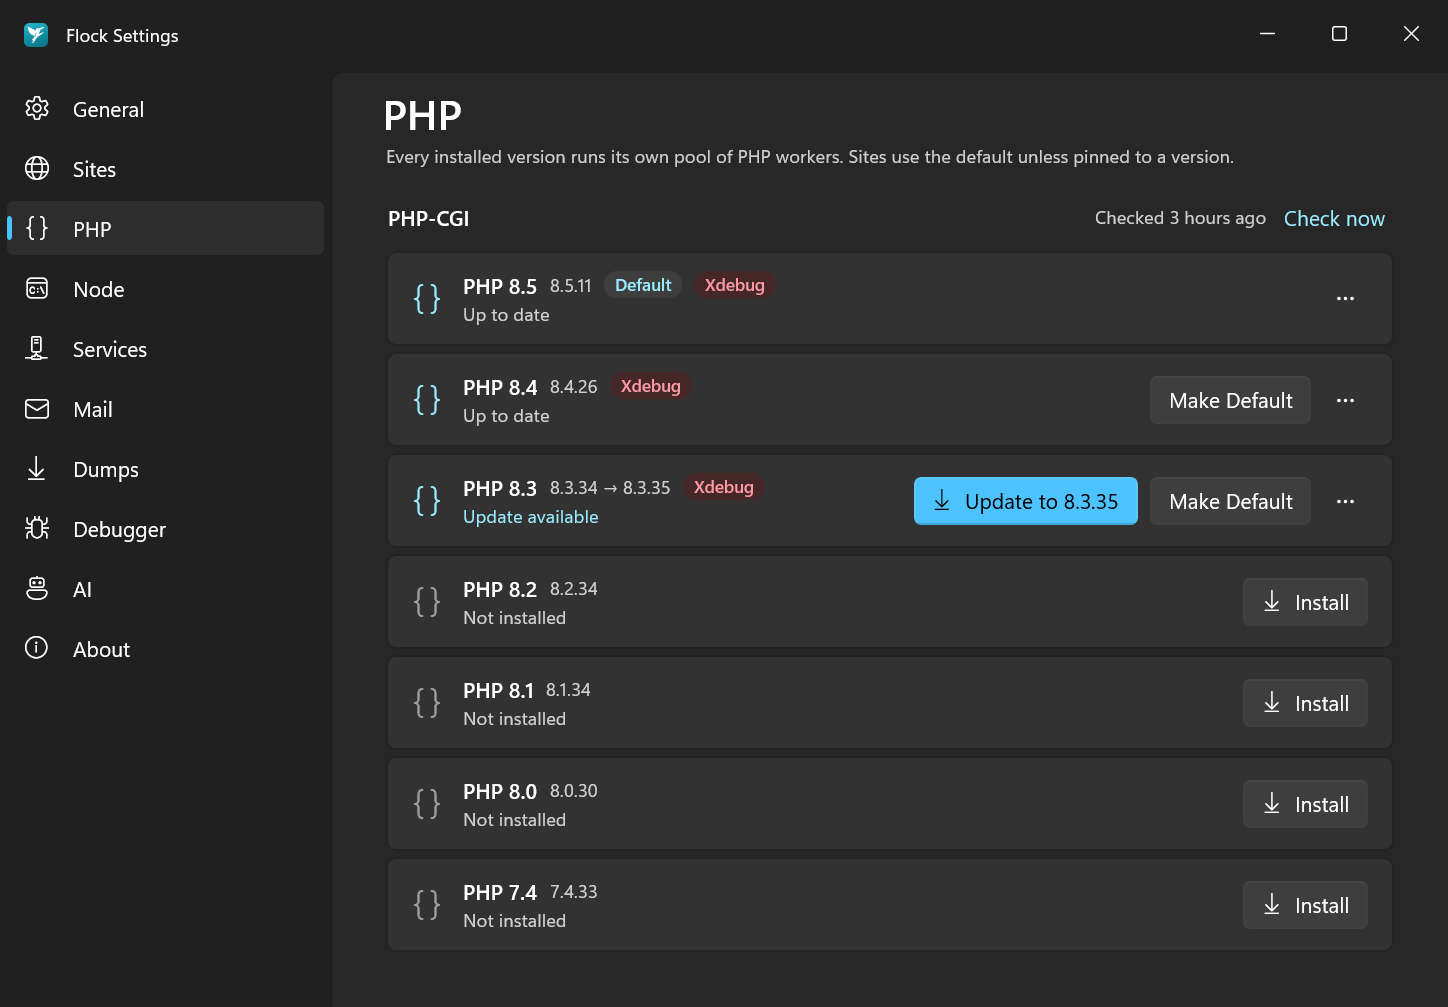Click the braces icon of PHP 8.3 row

(x=427, y=500)
